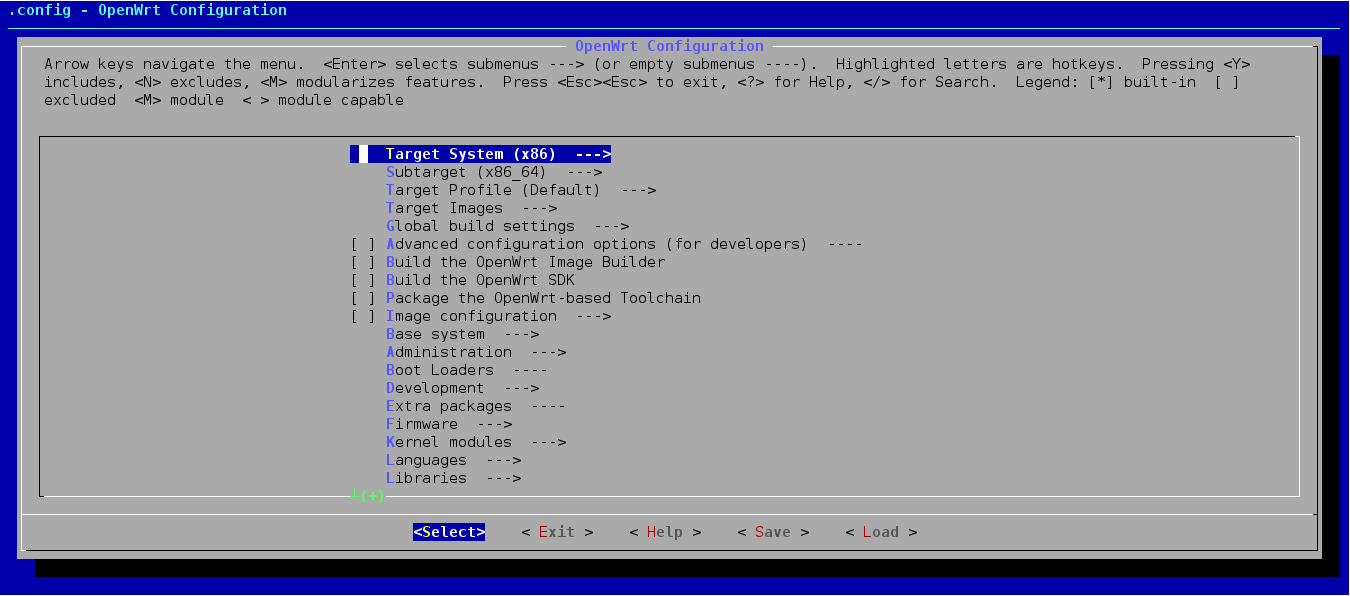Expand the Administration submenu entry
This screenshot has height=596, width=1350.
click(x=476, y=352)
